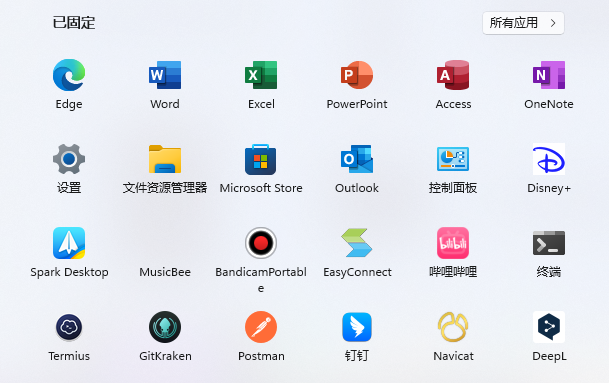Open 所有应用 button
Image resolution: width=609 pixels, height=383 pixels.
(x=523, y=23)
